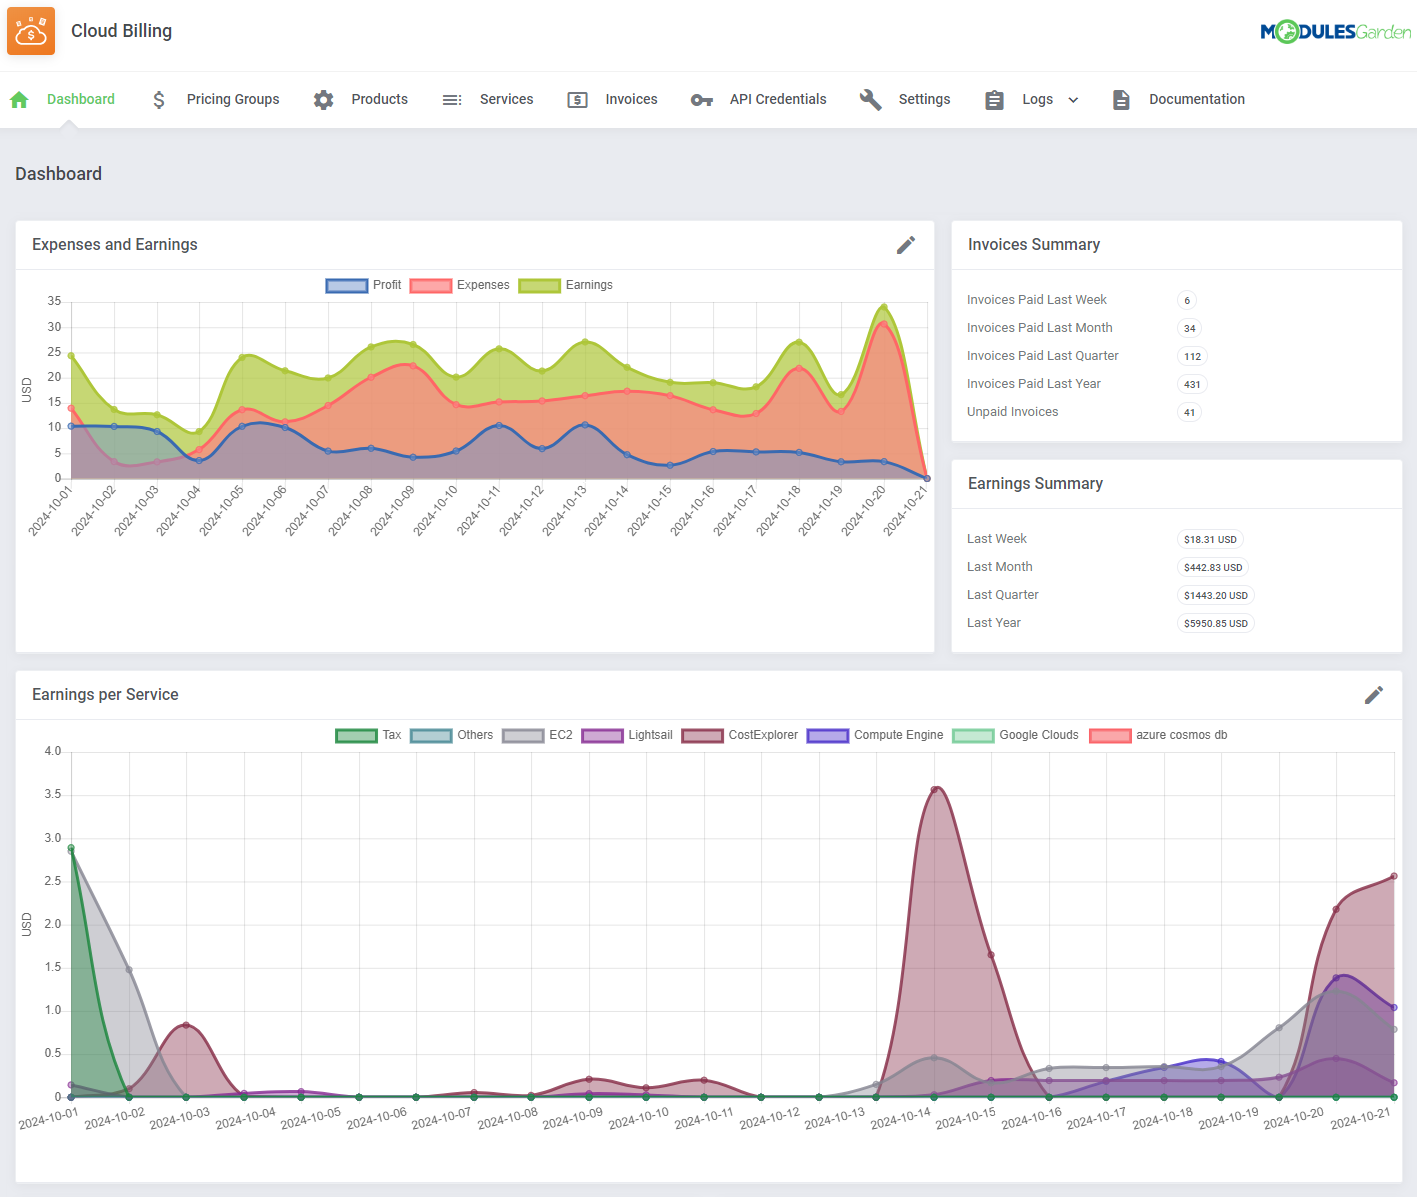Click the Invoices Paid Last Year count 431

[1193, 384]
